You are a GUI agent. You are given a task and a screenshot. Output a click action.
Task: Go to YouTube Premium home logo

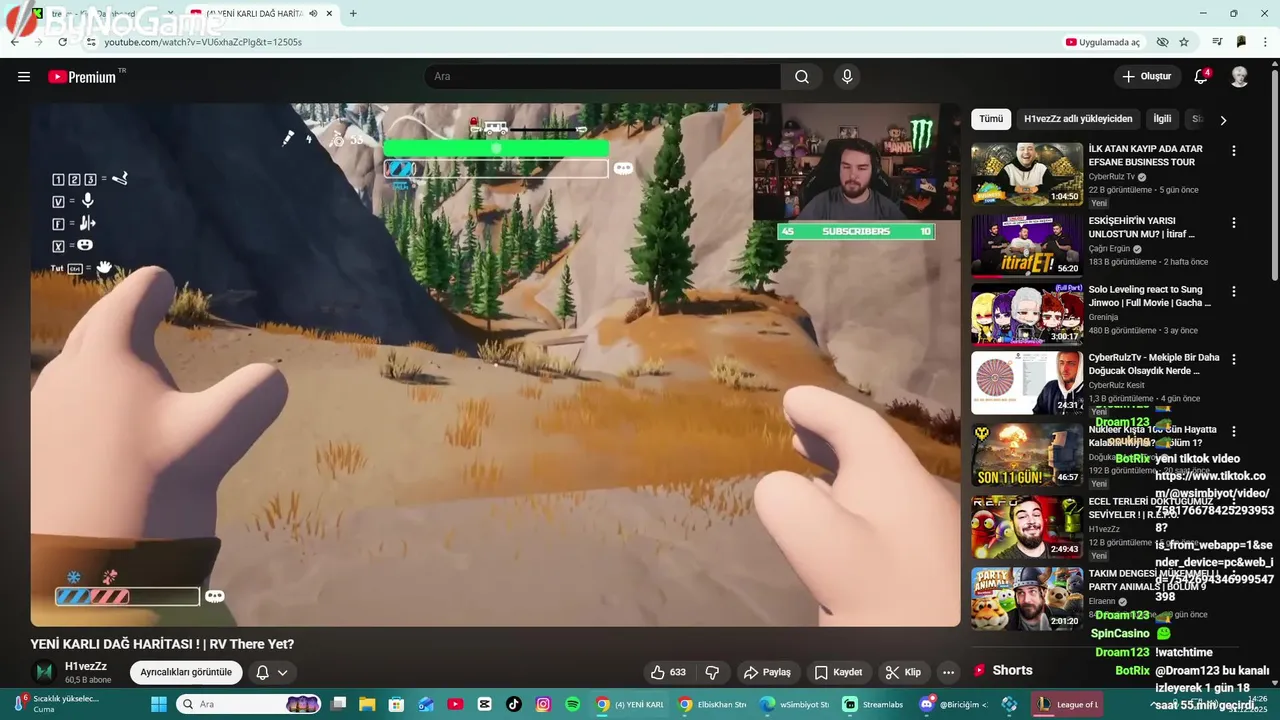82,77
